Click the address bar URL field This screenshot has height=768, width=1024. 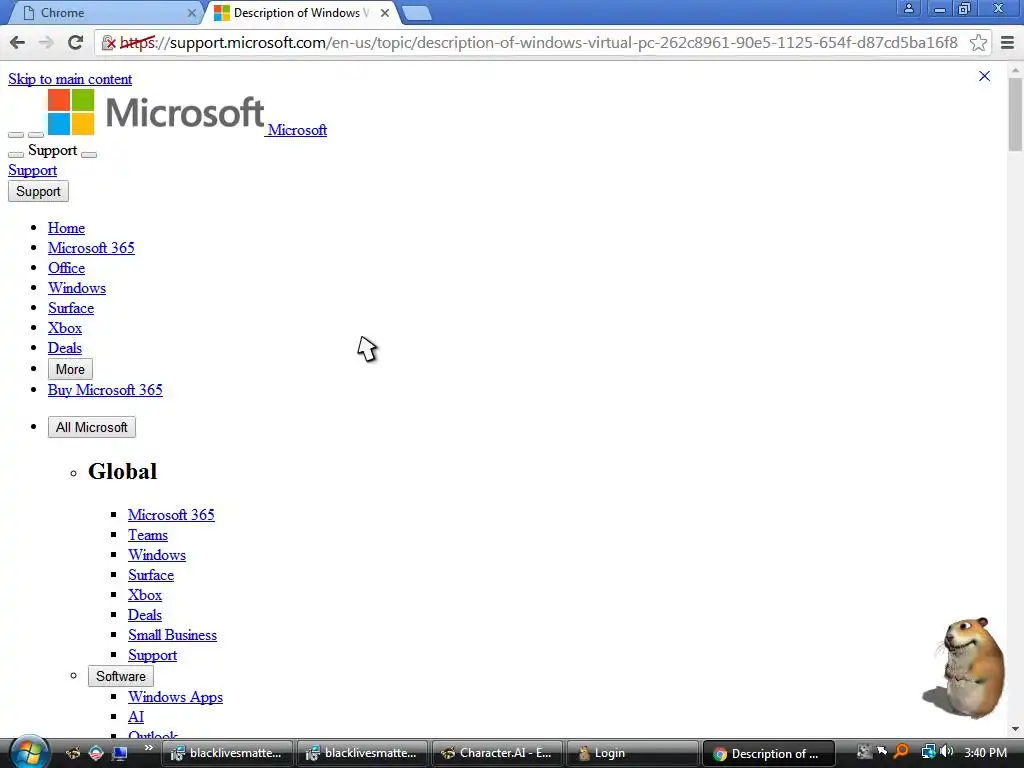click(542, 43)
